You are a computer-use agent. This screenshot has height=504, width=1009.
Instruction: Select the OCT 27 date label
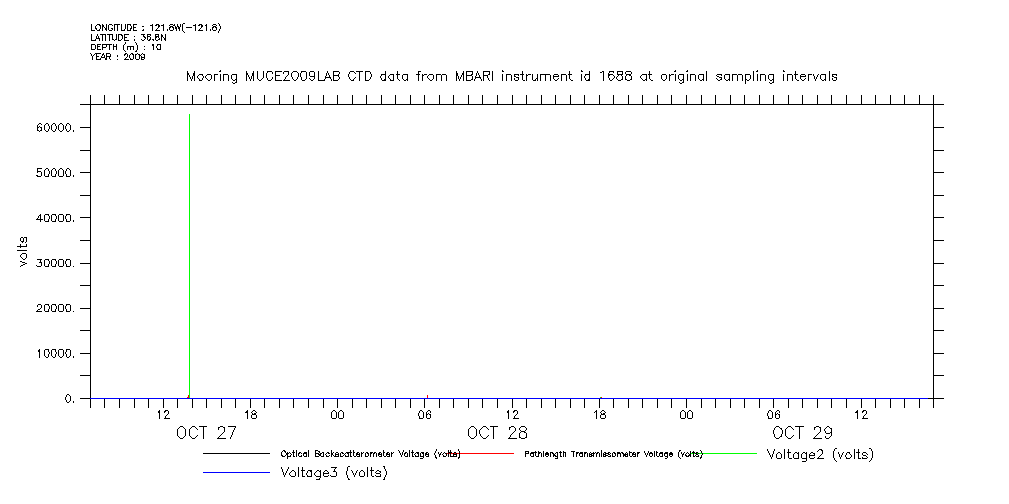coord(206,433)
